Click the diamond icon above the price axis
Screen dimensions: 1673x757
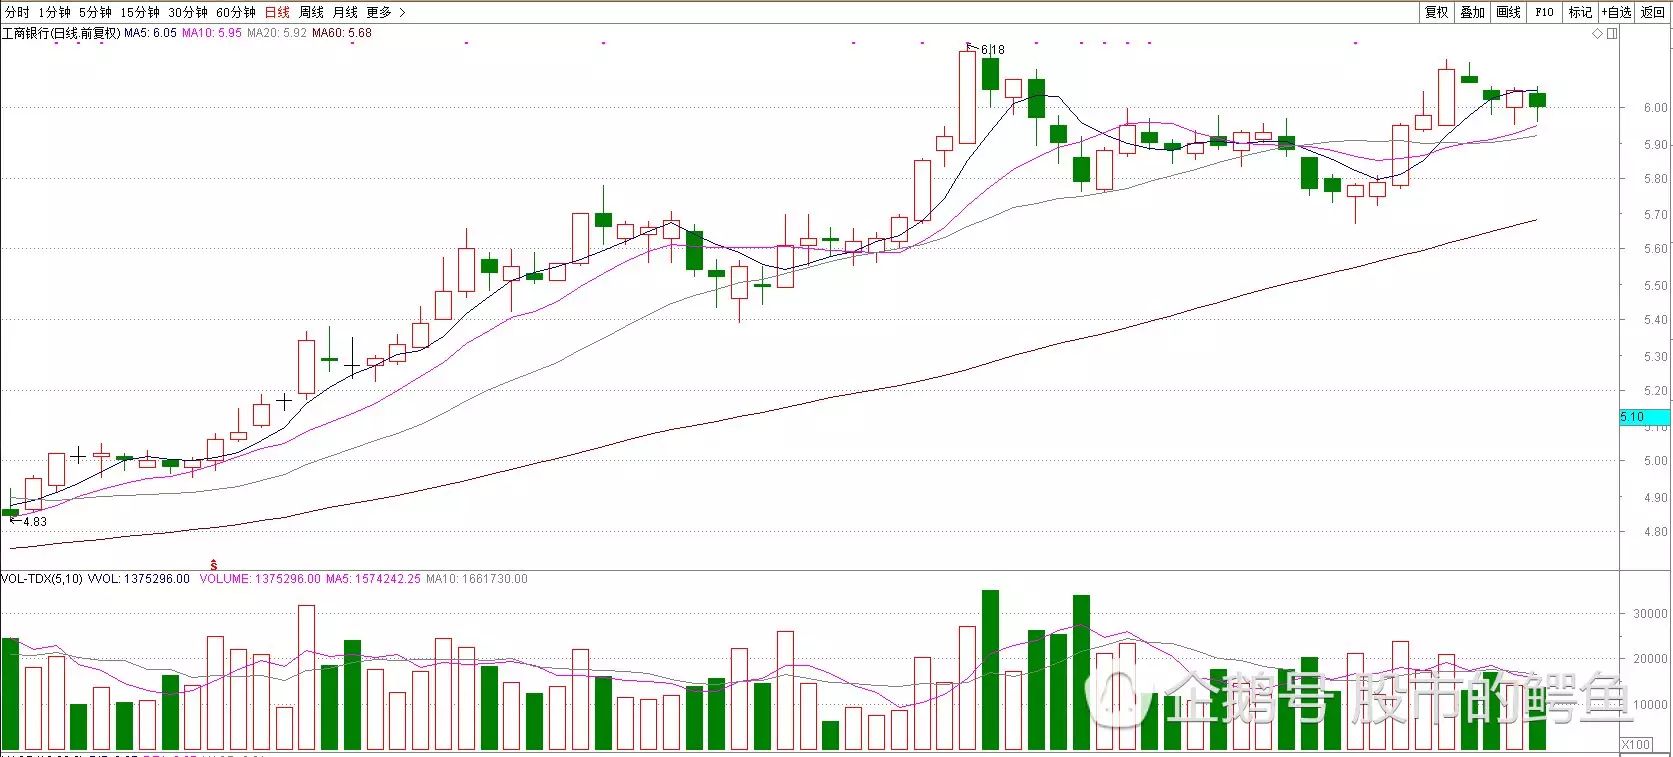point(1597,34)
